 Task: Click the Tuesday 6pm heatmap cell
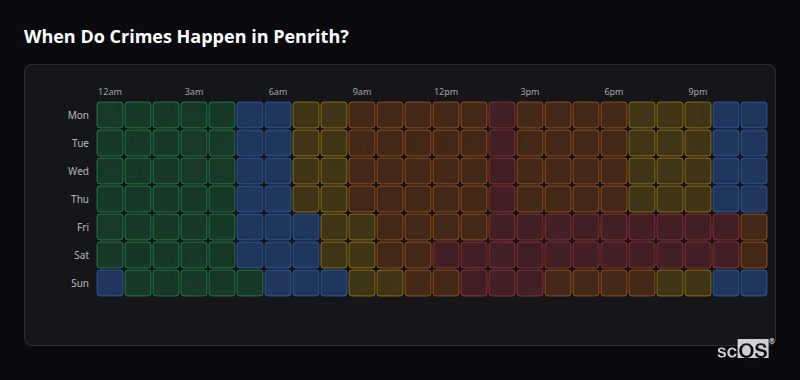pos(614,143)
